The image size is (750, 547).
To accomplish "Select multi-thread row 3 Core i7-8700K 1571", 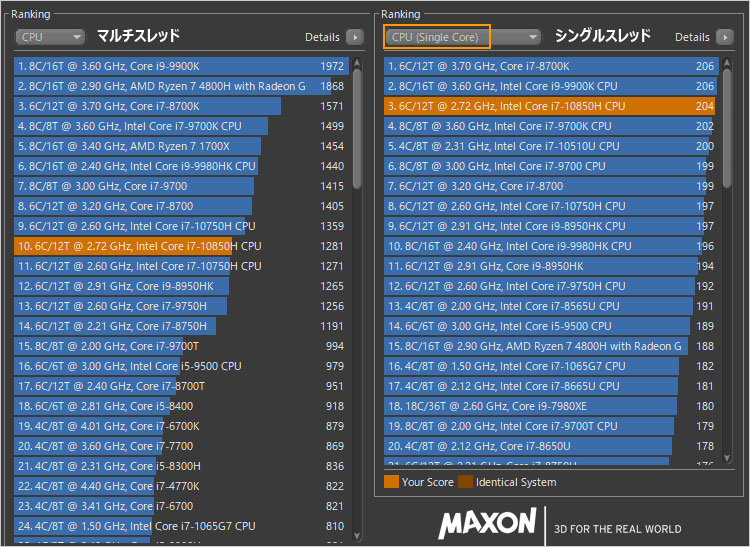I will click(x=182, y=106).
